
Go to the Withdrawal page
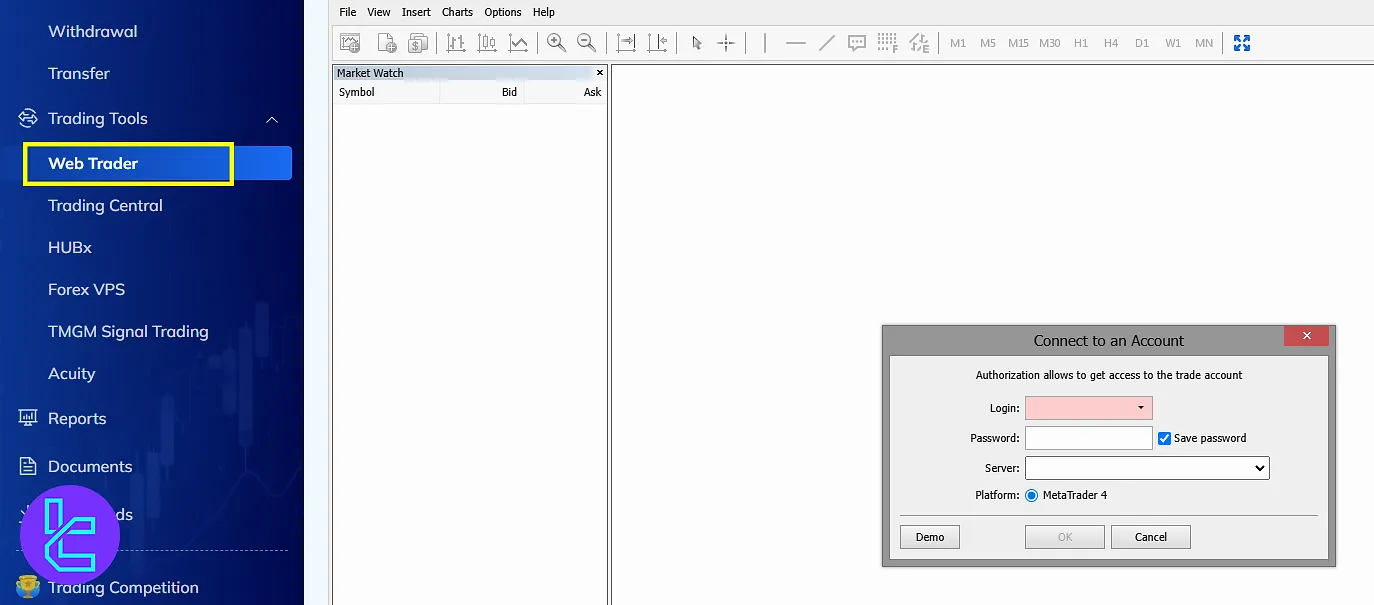(93, 32)
